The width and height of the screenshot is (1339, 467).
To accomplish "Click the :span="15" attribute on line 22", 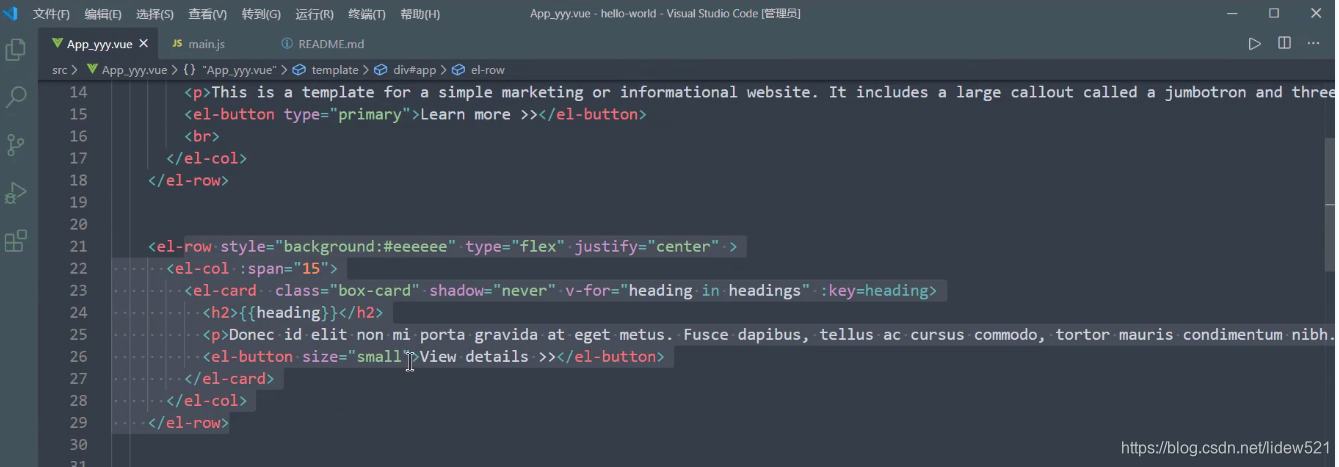I will tap(283, 268).
